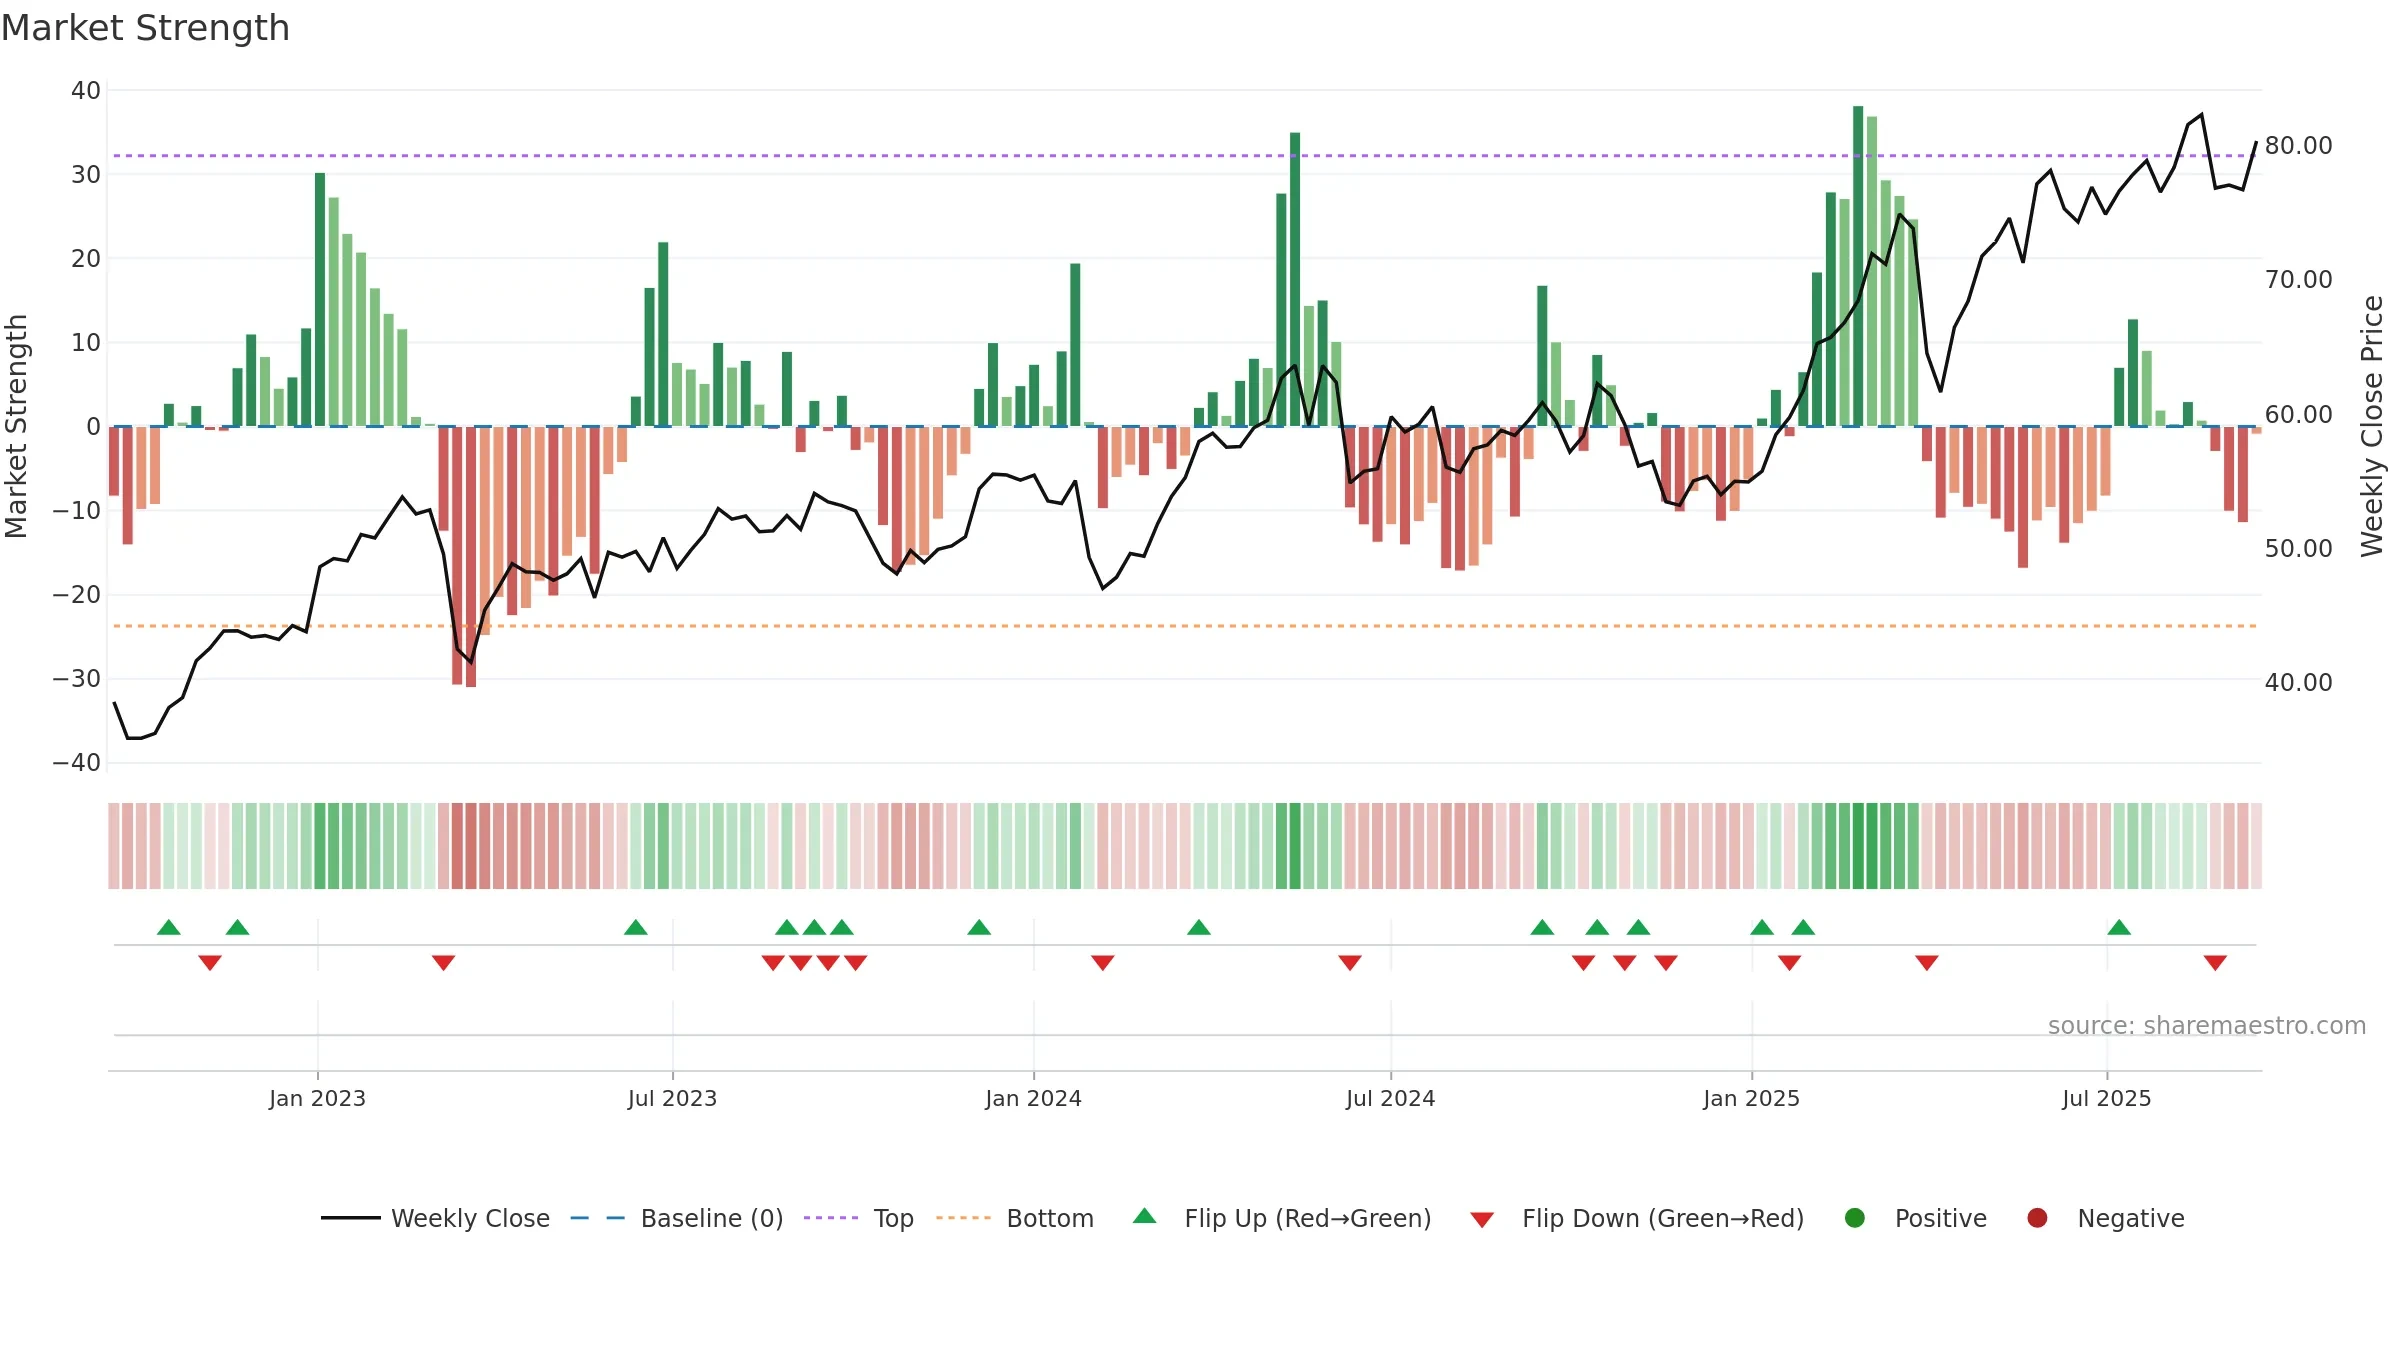Click the Weekly Close Price axis title
The width and height of the screenshot is (2400, 1350).
(x=2372, y=426)
